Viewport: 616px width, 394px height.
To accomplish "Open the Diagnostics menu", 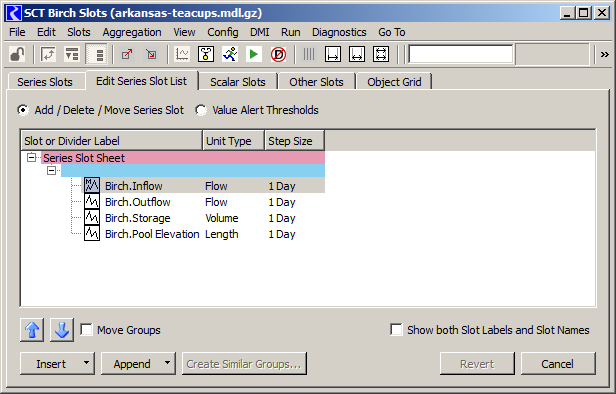I will point(339,32).
